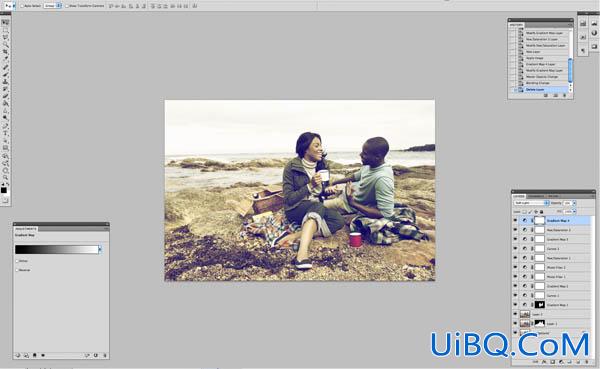The image size is (600, 369).
Task: Hide the Gradient Map 4 layer
Action: coord(515,221)
